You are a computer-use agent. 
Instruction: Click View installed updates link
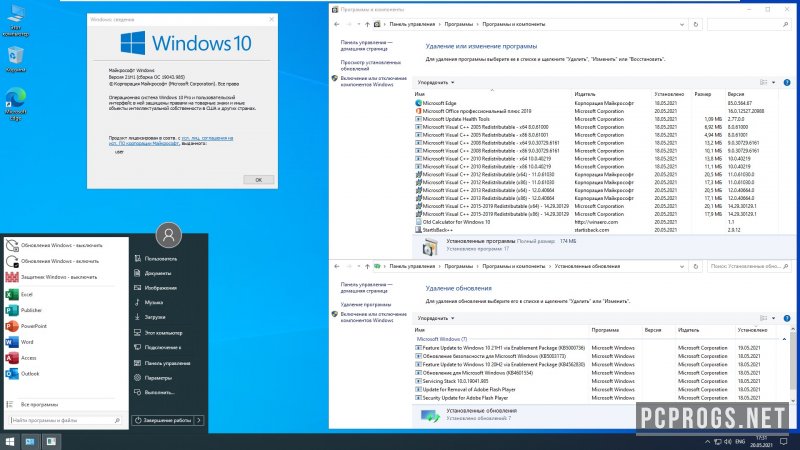370,65
